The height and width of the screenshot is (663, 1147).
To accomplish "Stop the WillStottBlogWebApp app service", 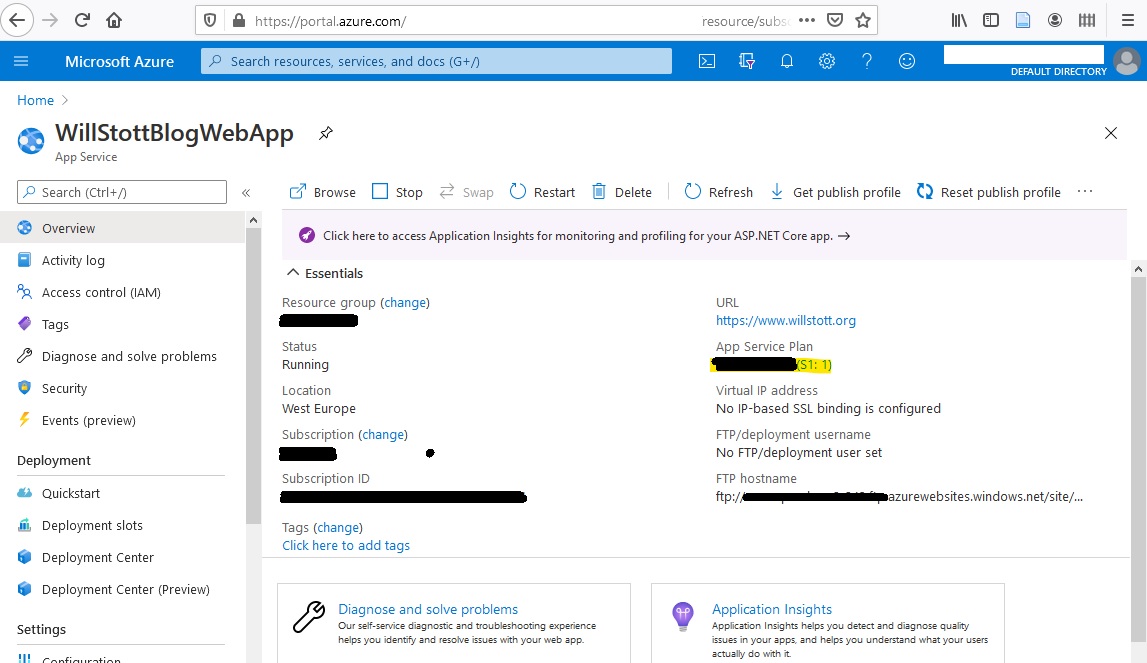I will click(397, 191).
